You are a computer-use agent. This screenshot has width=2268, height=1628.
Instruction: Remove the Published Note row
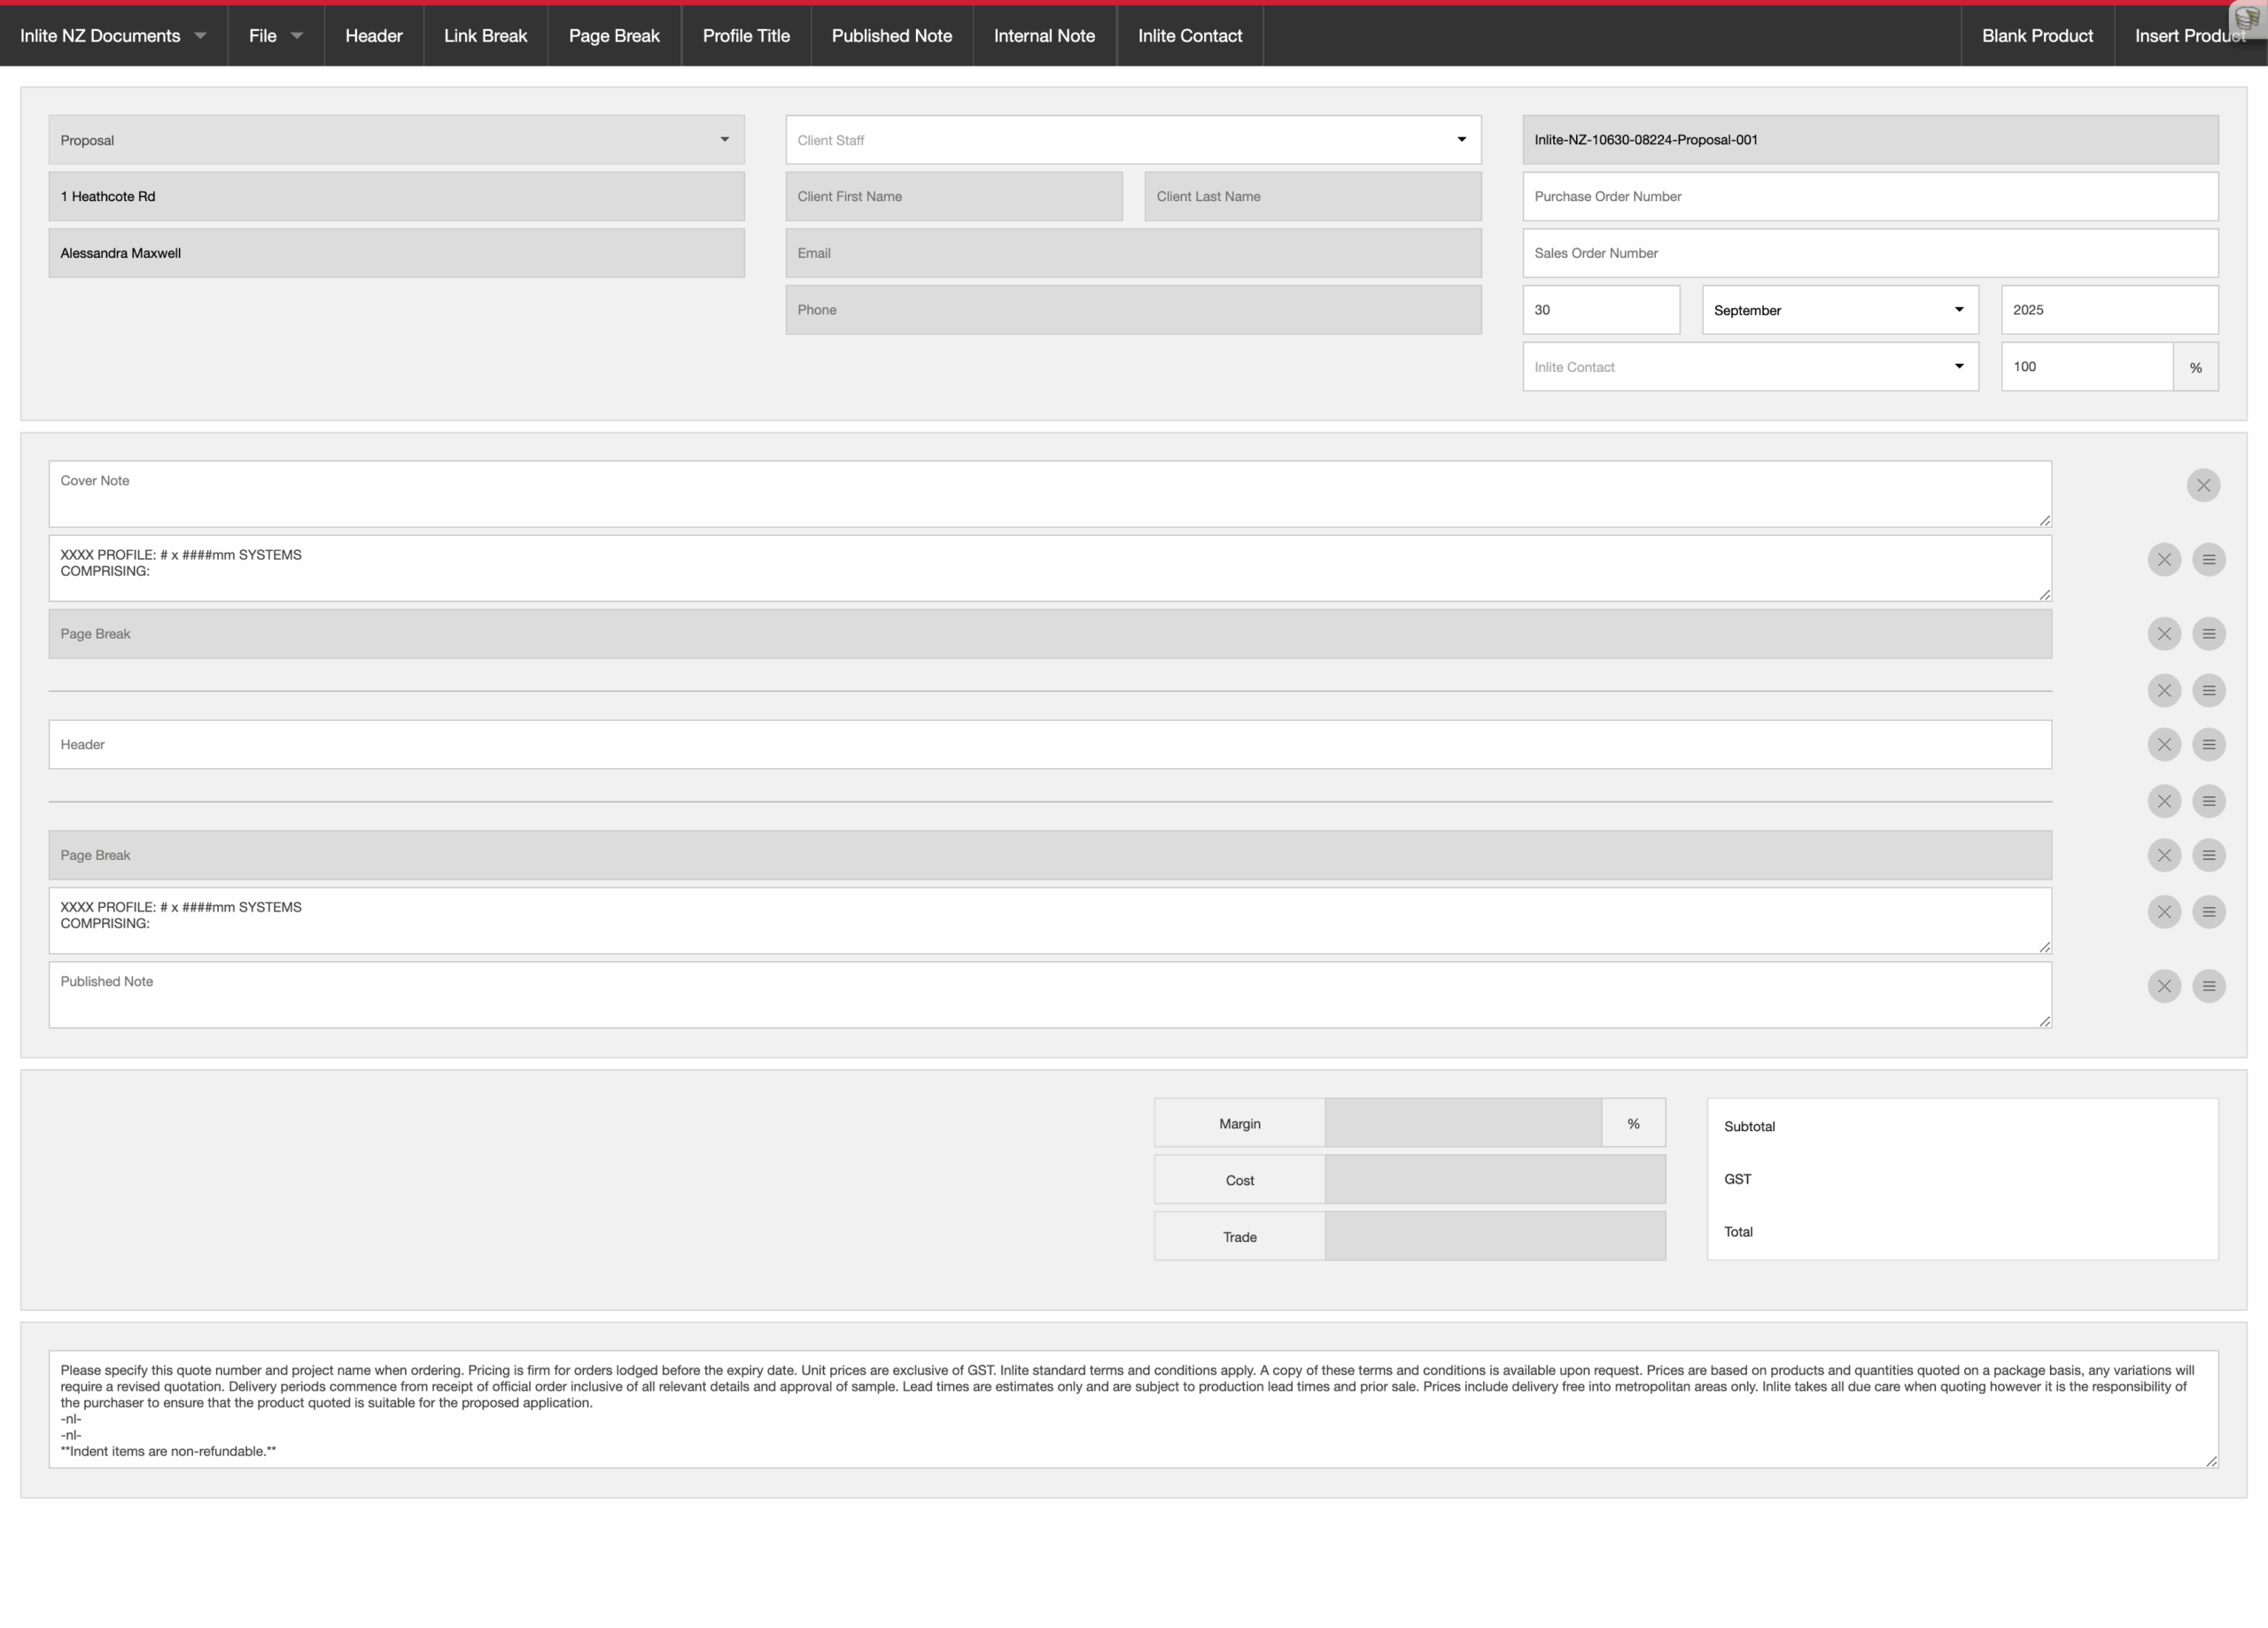(x=2164, y=986)
